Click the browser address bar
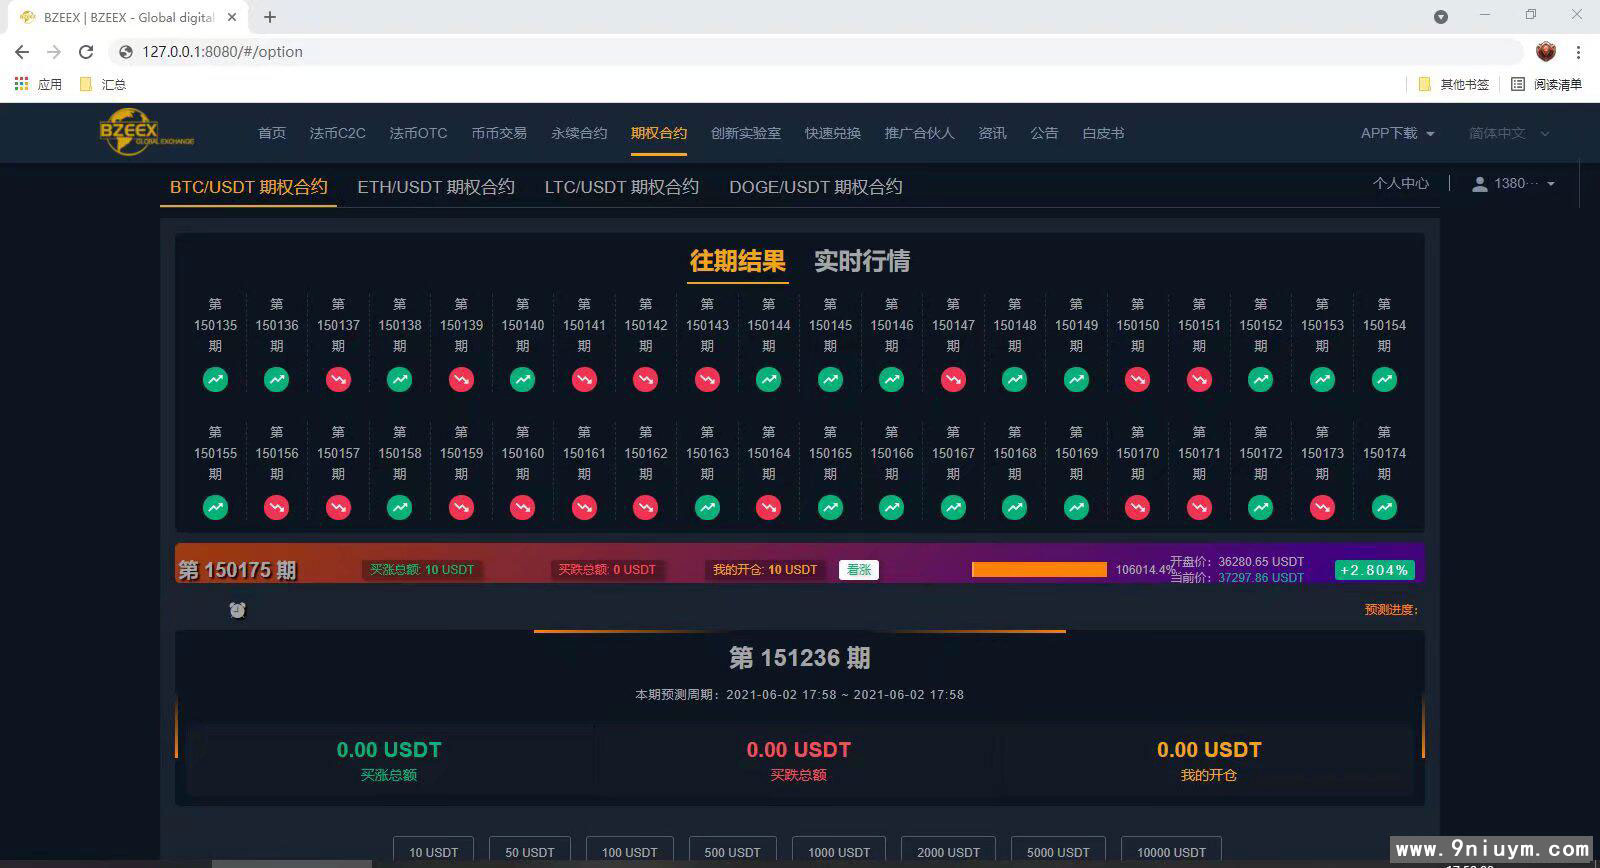This screenshot has height=868, width=1600. [800, 52]
